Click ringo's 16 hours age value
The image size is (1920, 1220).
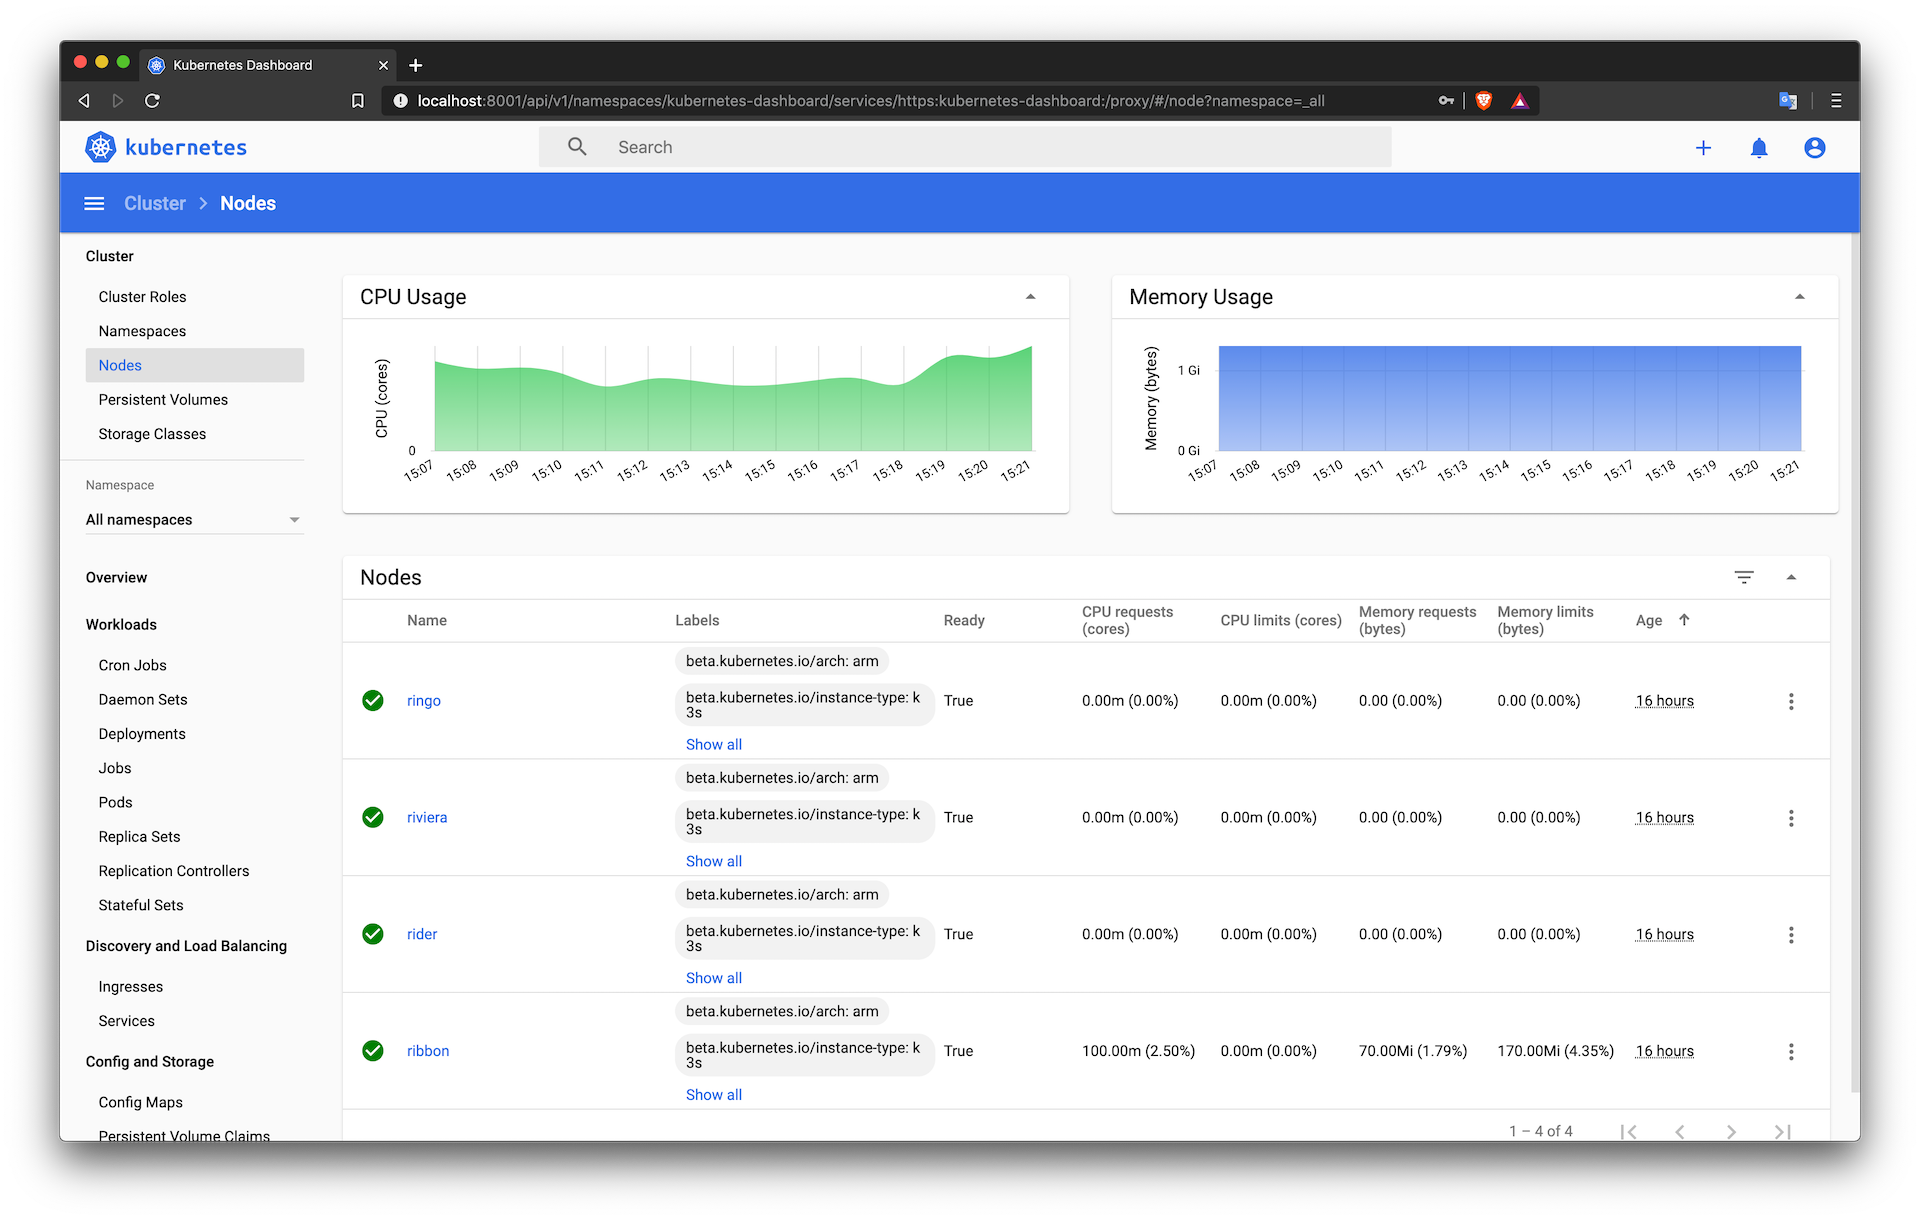1664,701
